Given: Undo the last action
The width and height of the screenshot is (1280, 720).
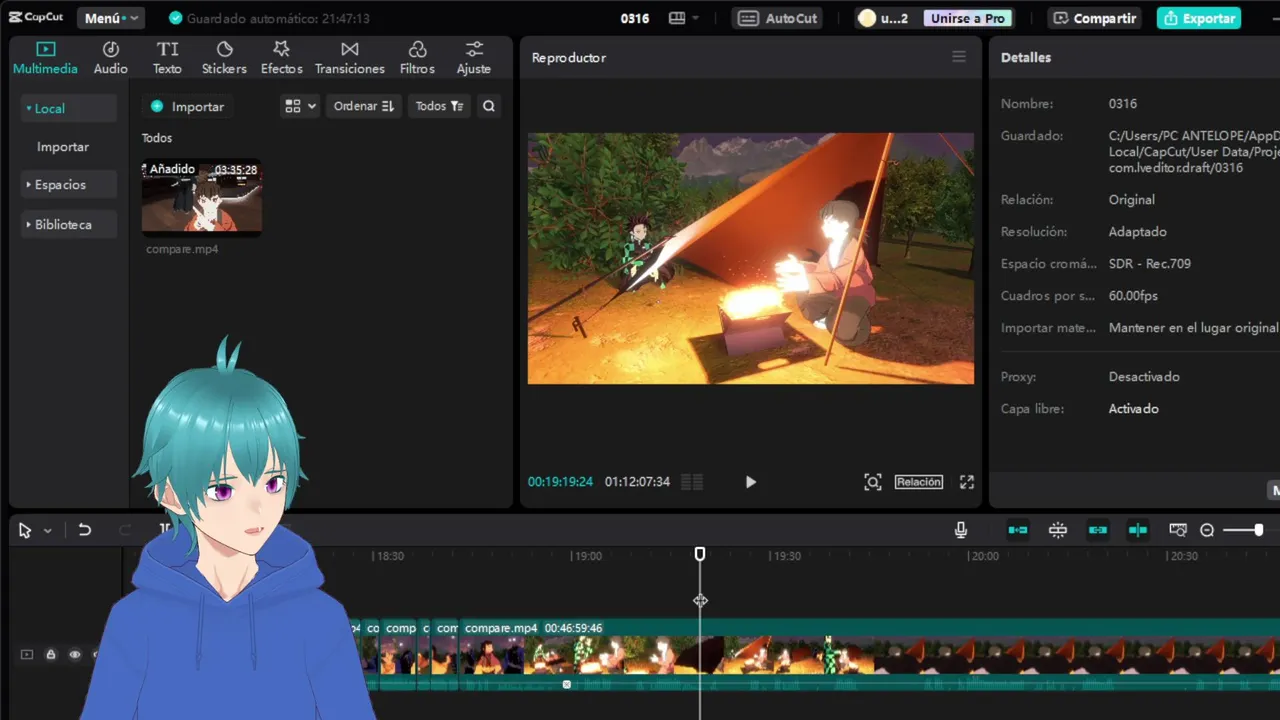Looking at the screenshot, I should point(85,530).
